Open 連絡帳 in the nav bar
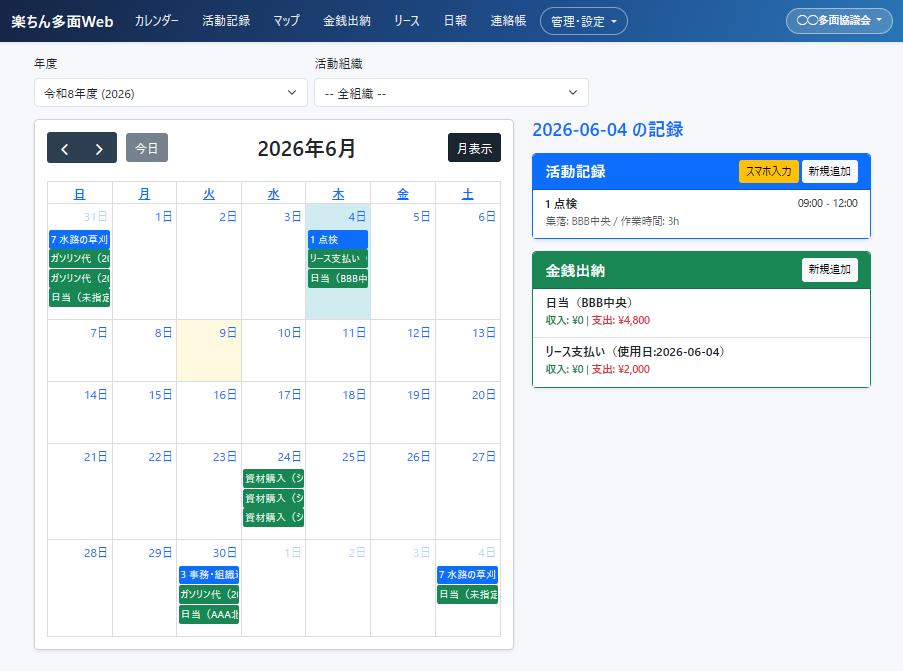 [x=508, y=21]
